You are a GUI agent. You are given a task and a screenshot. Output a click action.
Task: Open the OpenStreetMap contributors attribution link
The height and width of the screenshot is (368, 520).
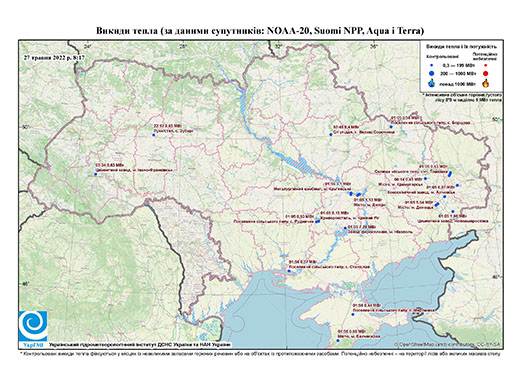pyautogui.click(x=447, y=345)
